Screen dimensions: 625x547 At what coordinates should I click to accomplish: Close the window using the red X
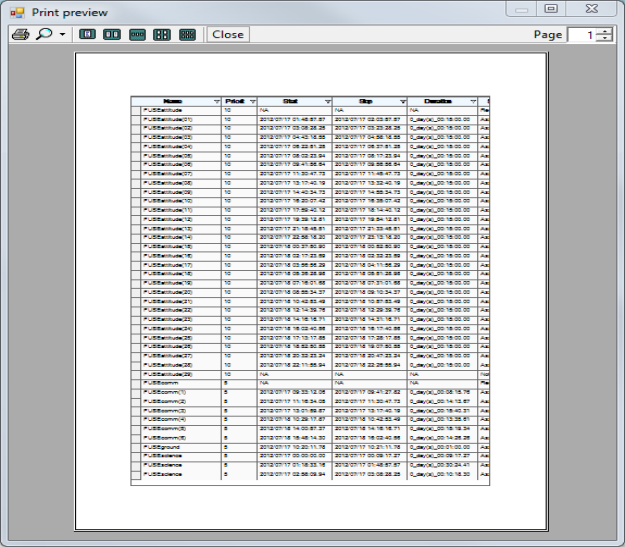coord(591,8)
